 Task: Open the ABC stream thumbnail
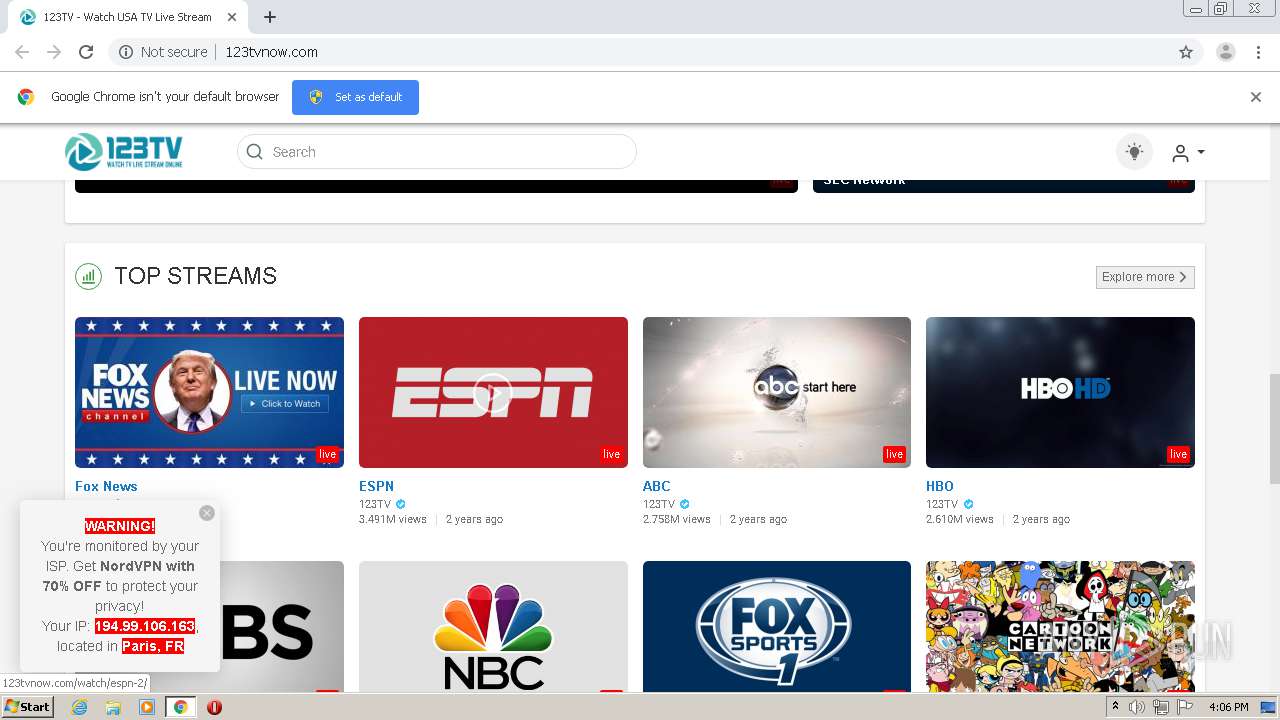point(777,392)
